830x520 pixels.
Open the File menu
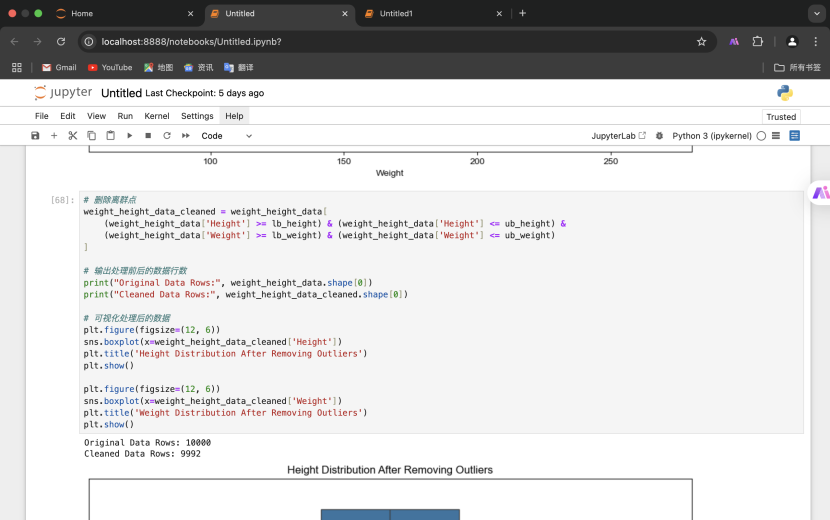(41, 116)
